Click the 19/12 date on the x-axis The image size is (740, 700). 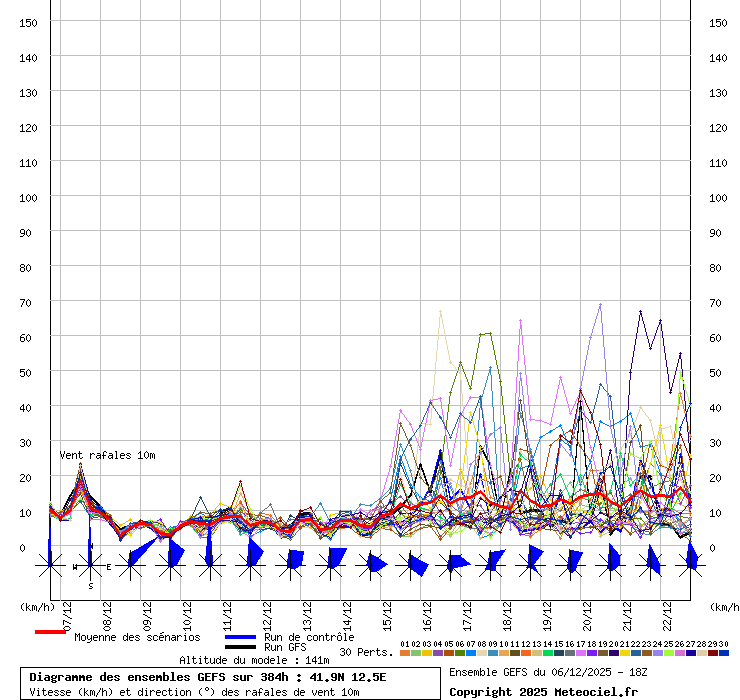tap(547, 612)
